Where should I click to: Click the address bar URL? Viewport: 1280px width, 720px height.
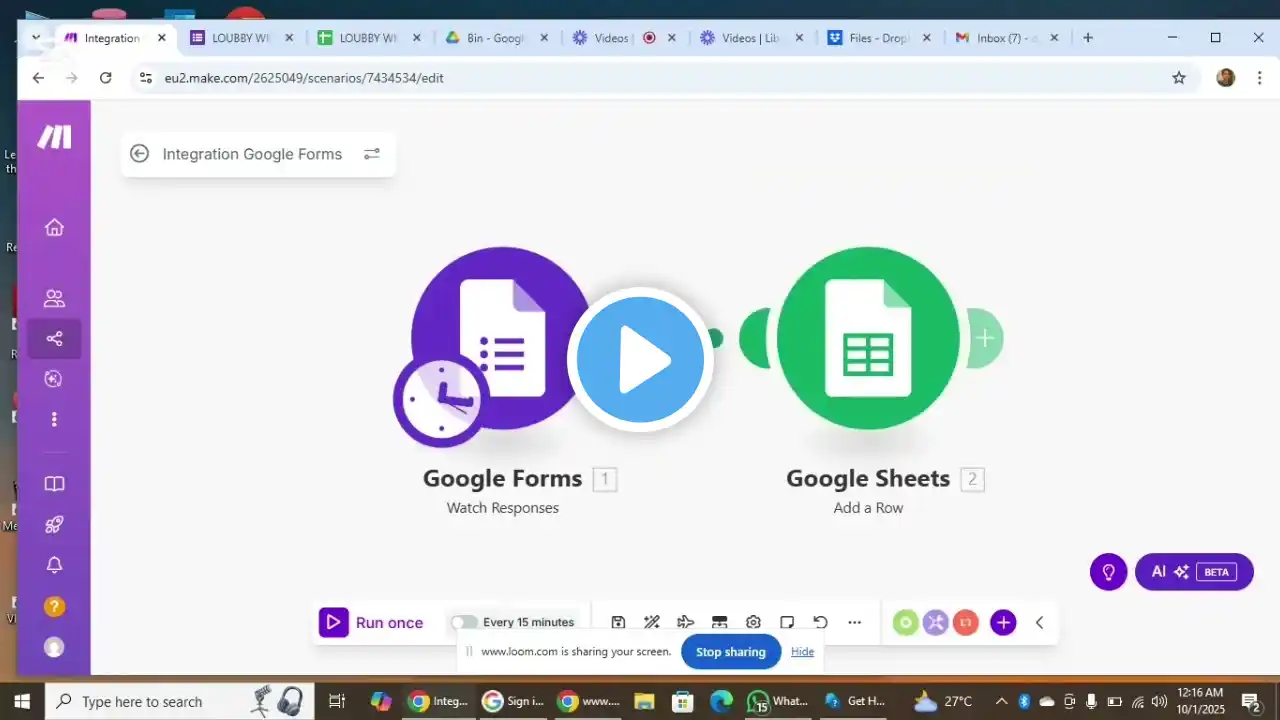pos(304,77)
